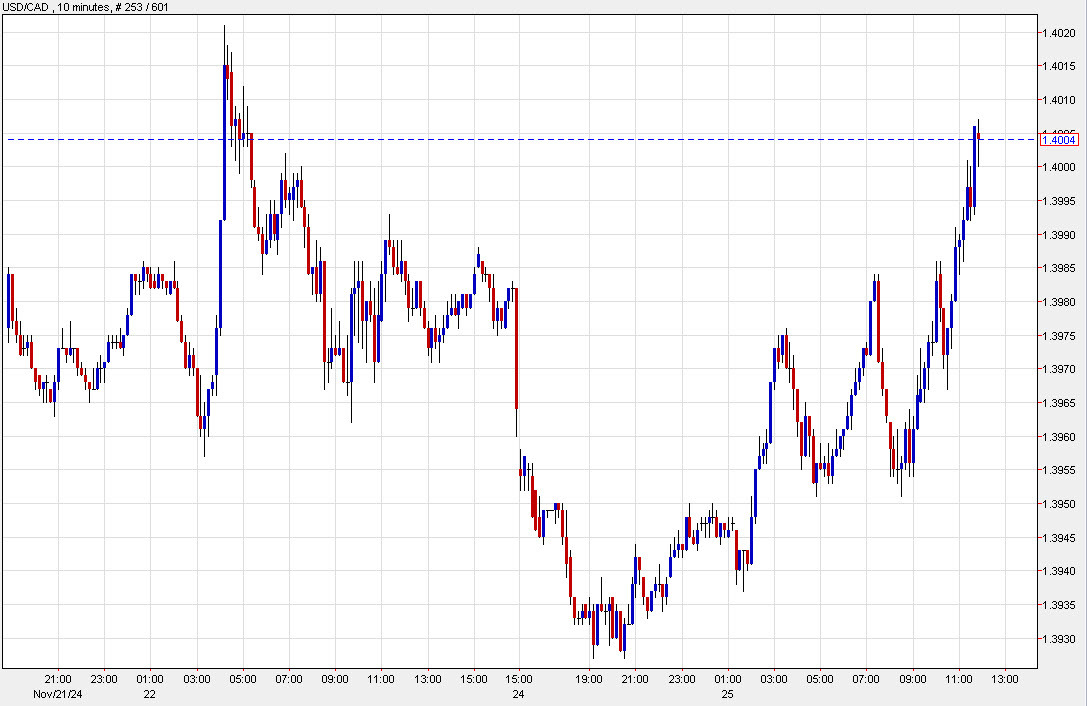This screenshot has width=1087, height=706.
Task: Click the right price axis area
Action: click(1062, 400)
